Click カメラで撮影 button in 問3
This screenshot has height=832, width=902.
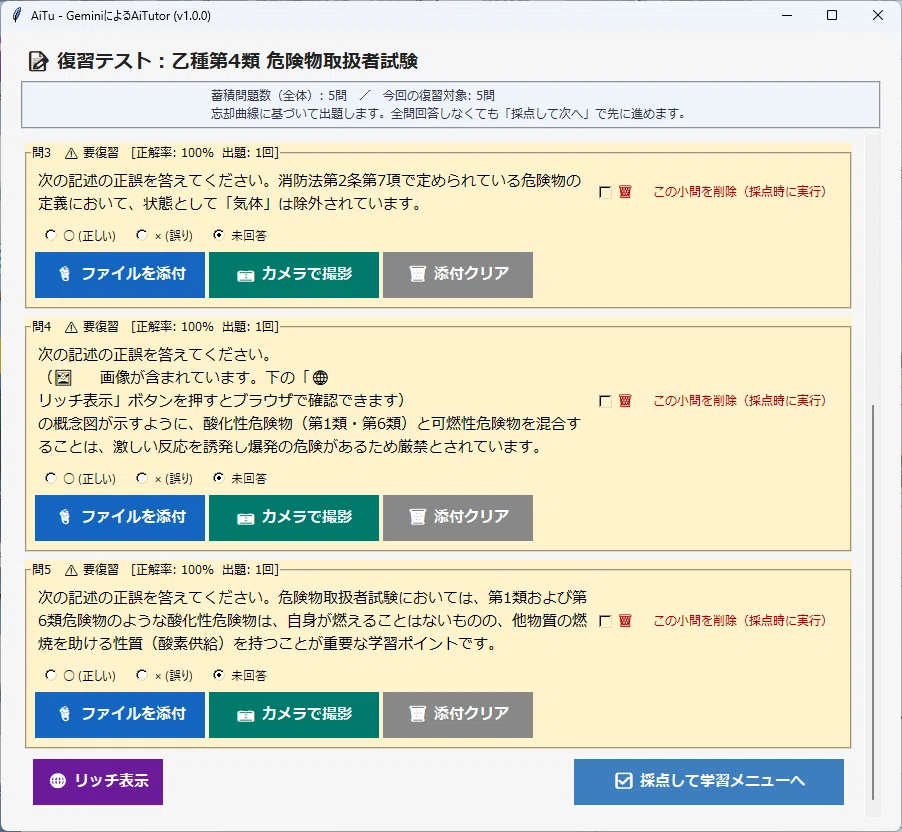pos(294,274)
